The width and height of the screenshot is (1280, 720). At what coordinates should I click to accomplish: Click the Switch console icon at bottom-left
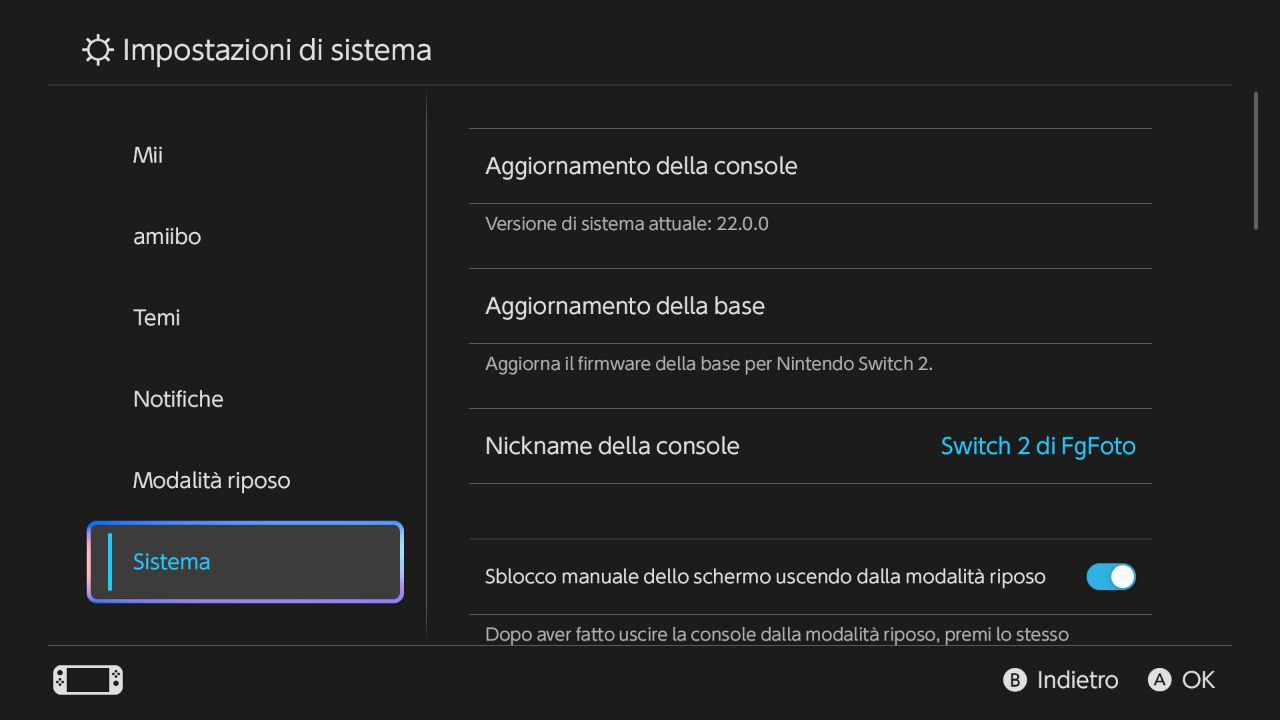(88, 680)
